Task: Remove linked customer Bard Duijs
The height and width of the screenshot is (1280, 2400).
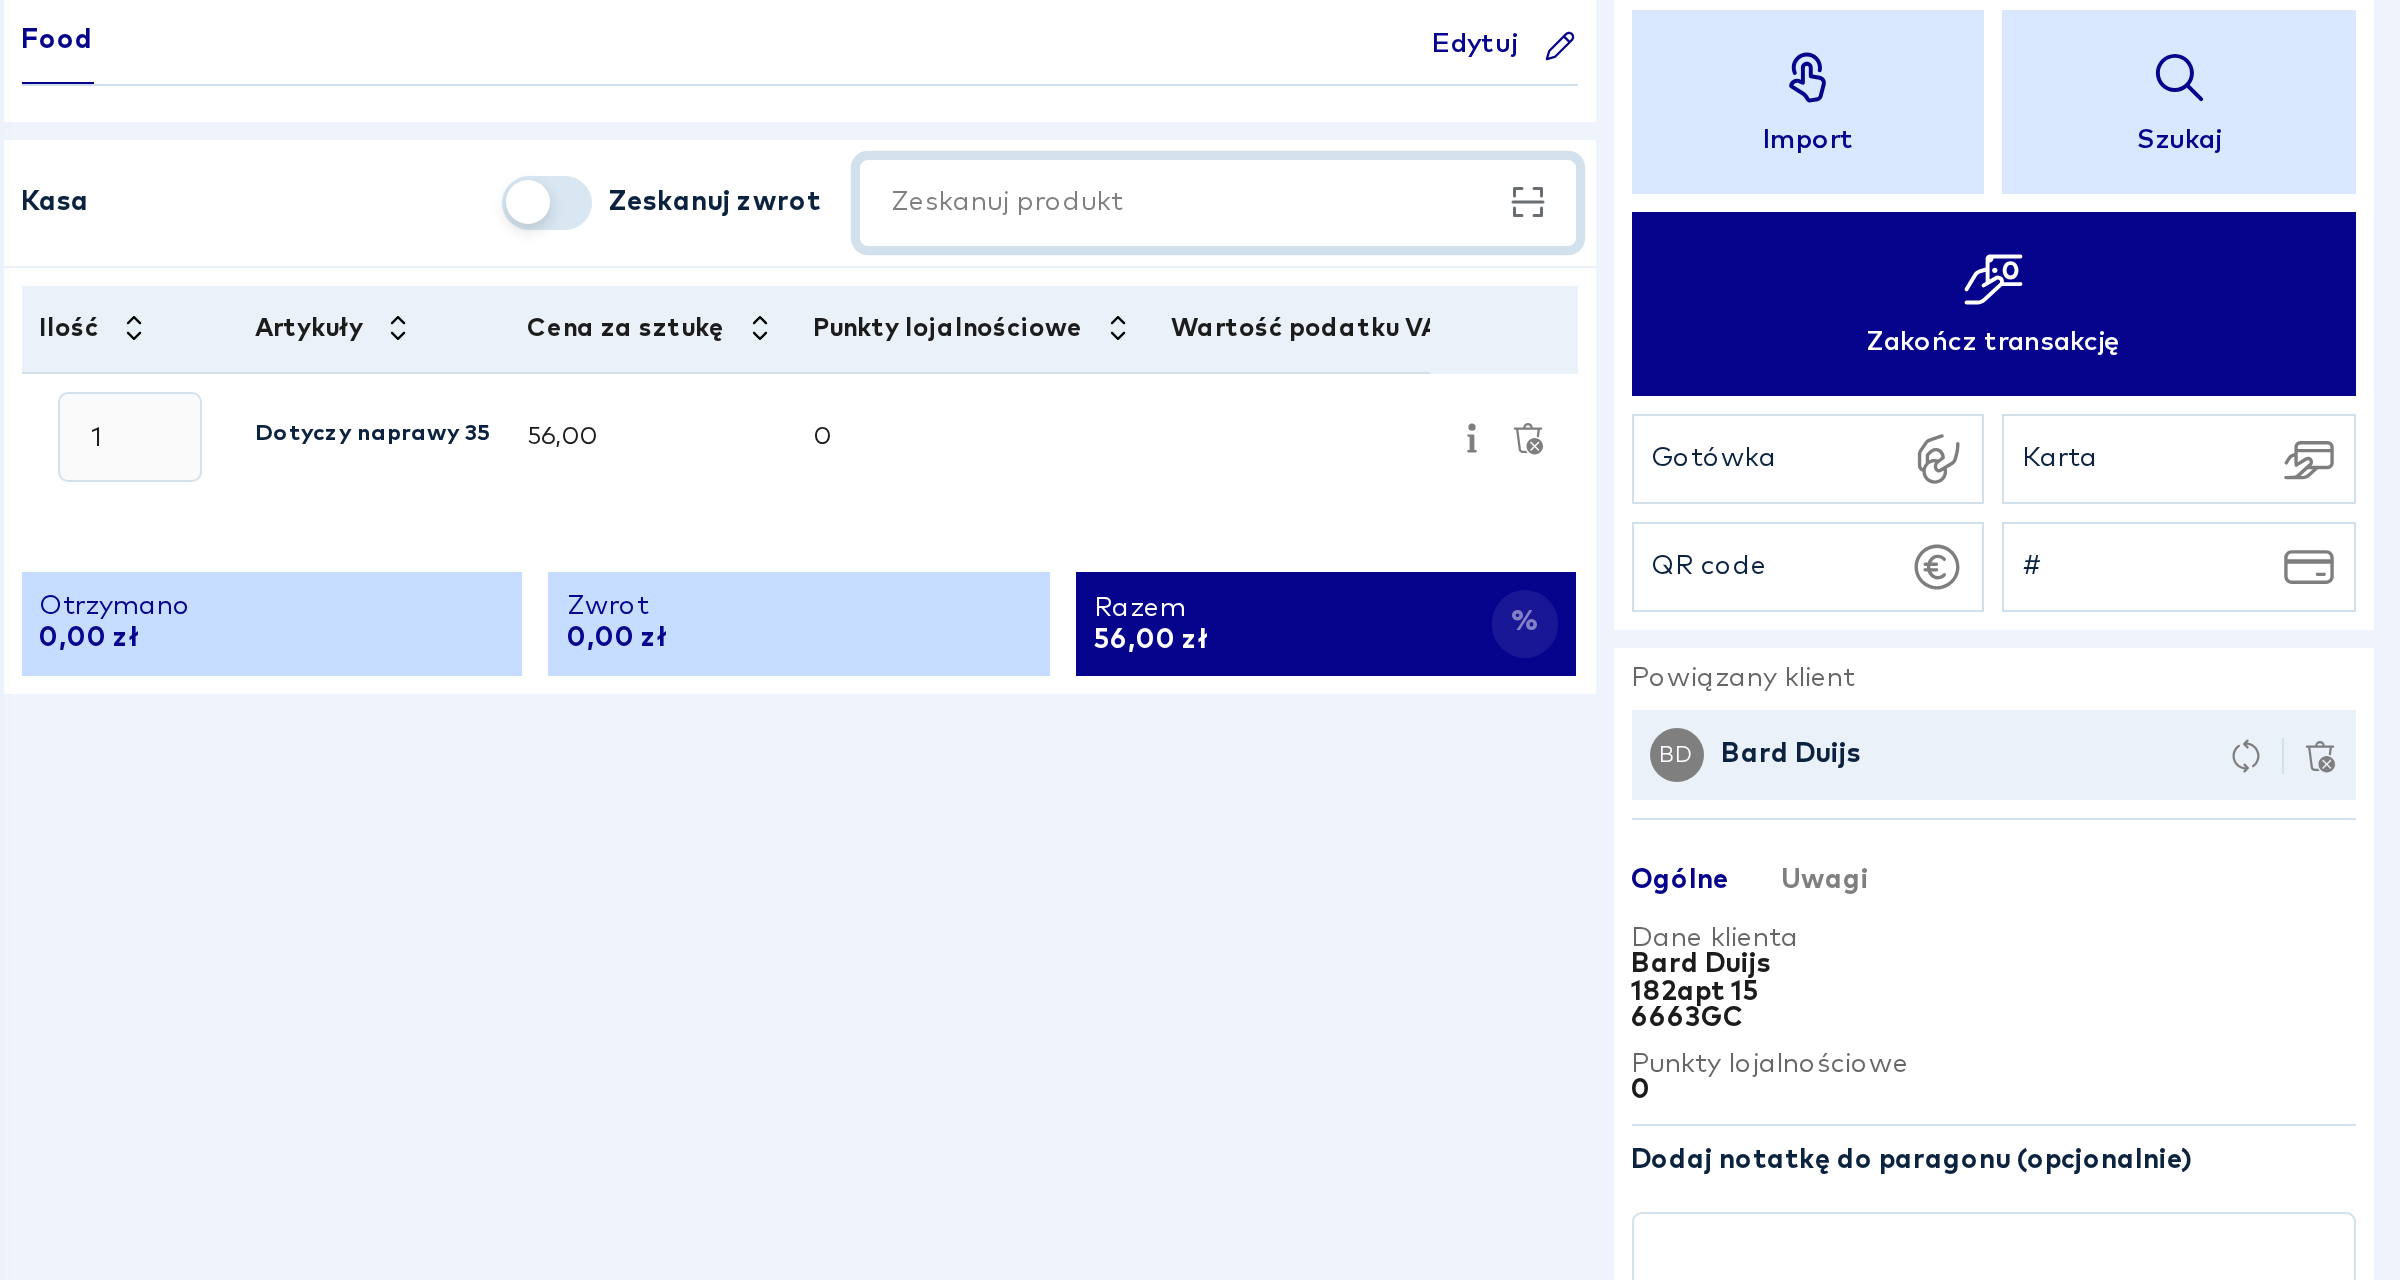Action: (2320, 756)
